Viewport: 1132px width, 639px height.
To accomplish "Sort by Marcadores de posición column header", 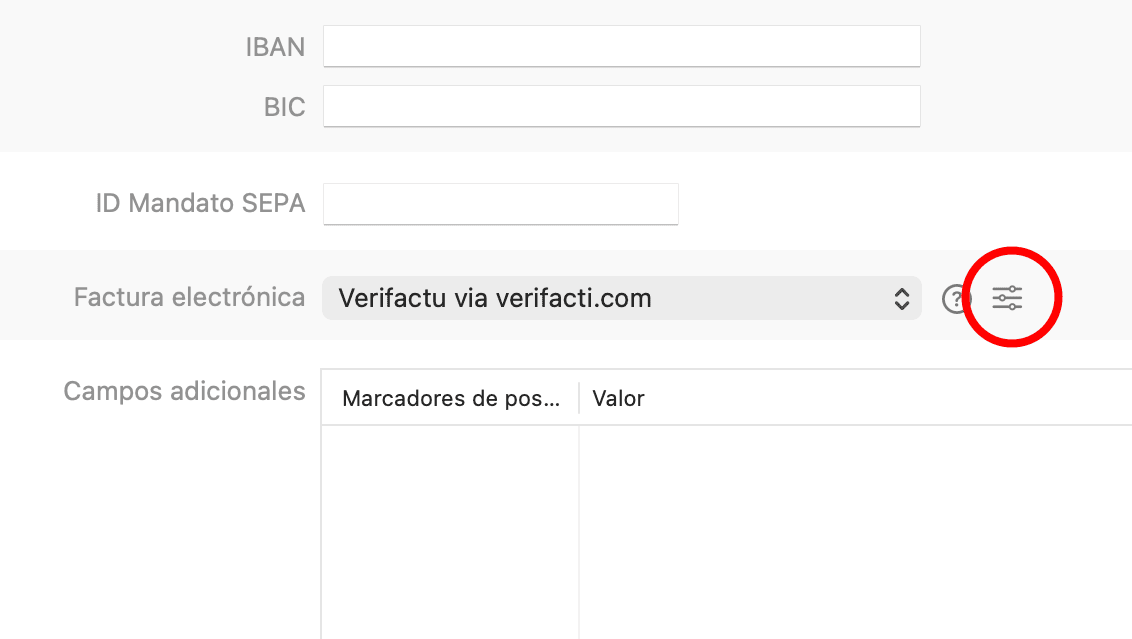I will pyautogui.click(x=450, y=399).
